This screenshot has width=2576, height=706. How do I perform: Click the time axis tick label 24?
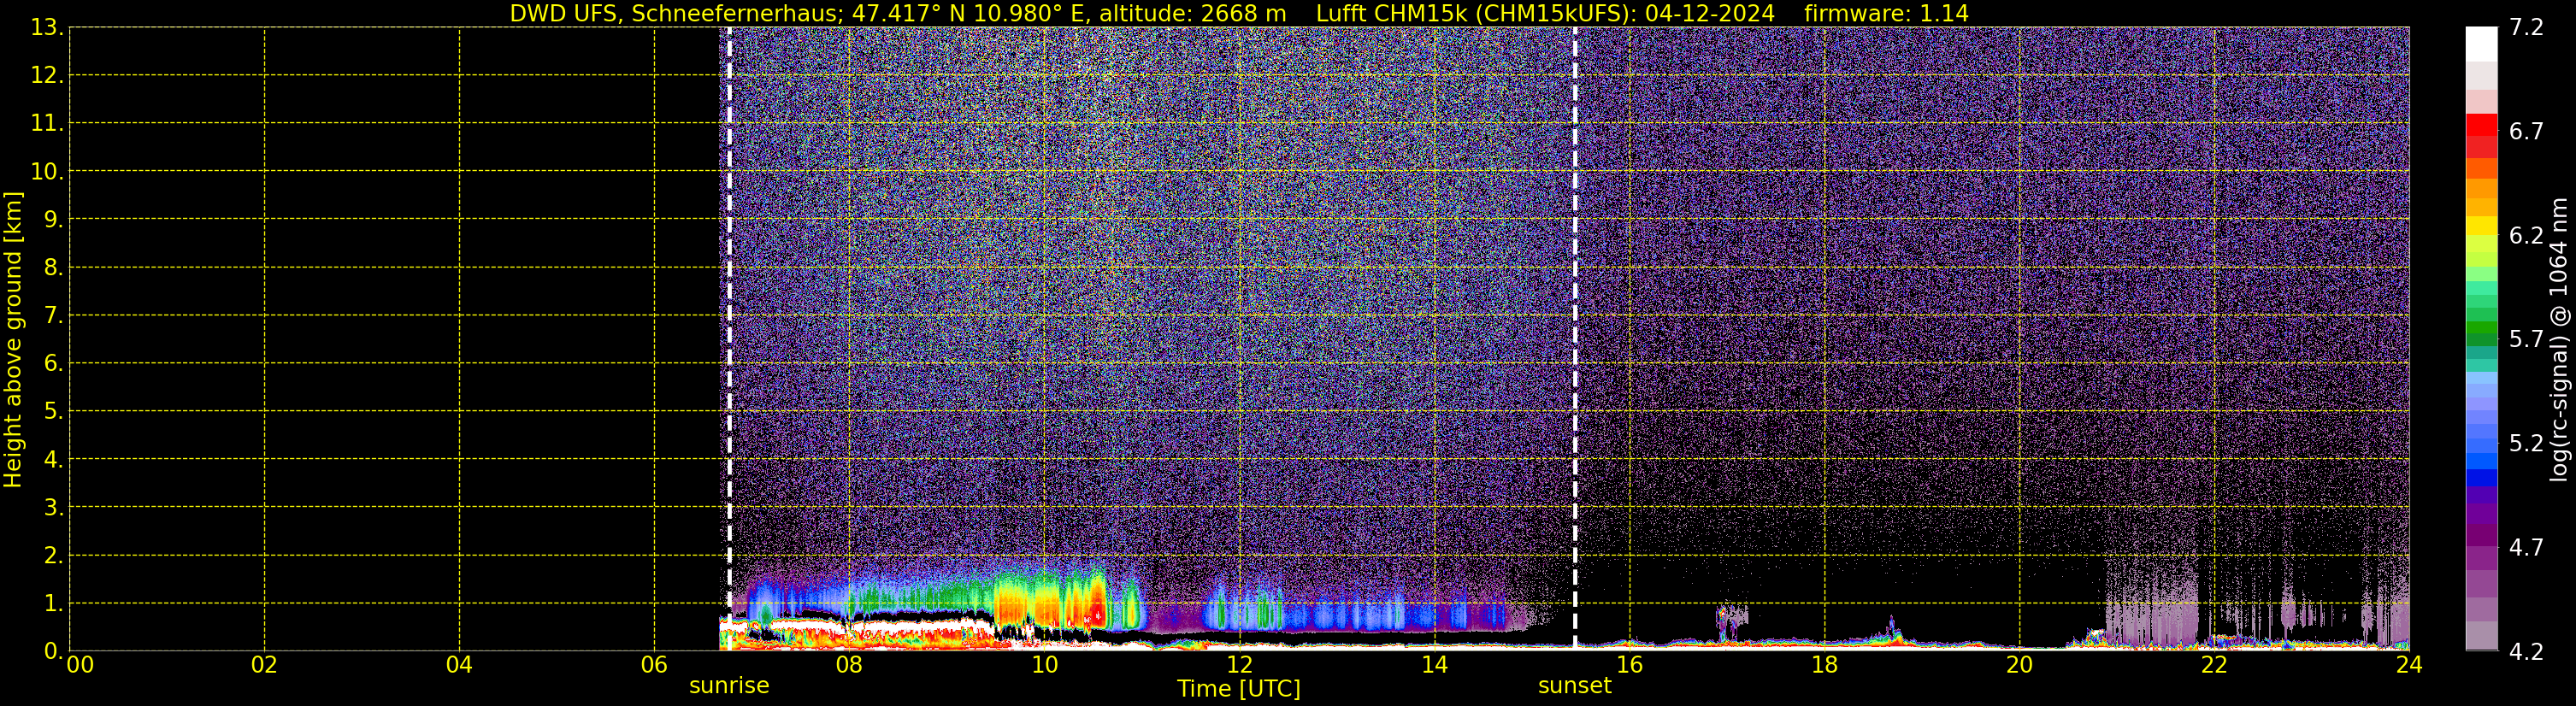2409,665
